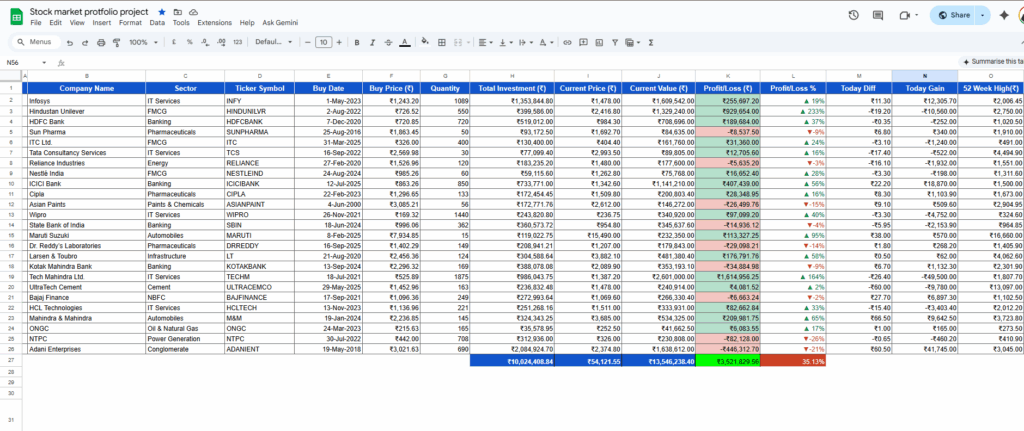Open the Format menu
This screenshot has width=1024, height=431.
click(130, 22)
